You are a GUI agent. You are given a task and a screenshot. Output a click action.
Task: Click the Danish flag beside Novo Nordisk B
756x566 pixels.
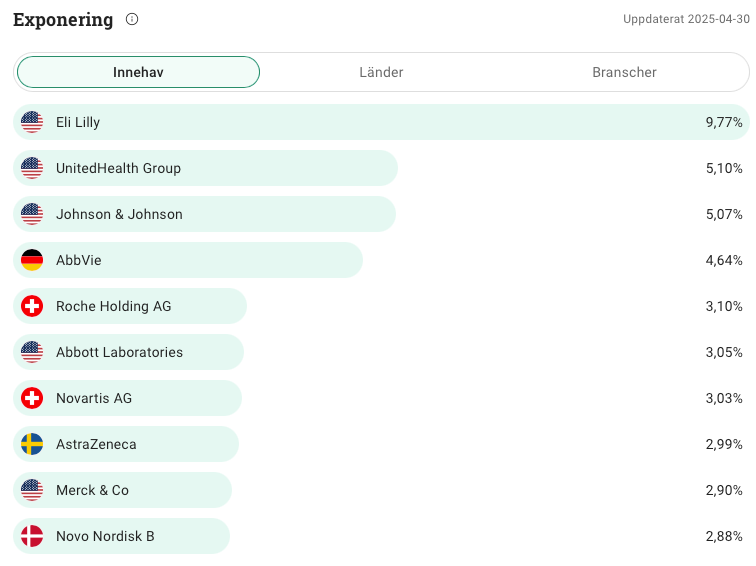pyautogui.click(x=32, y=536)
